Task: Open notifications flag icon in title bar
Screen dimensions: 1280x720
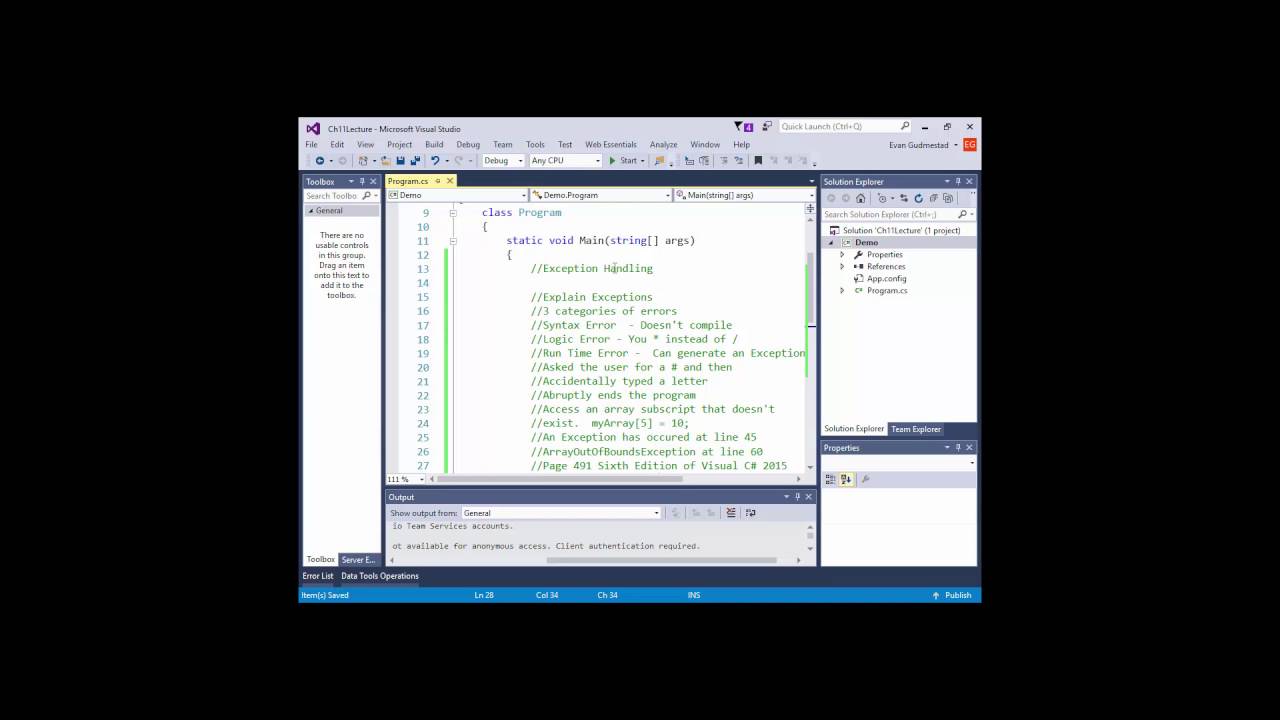Action: coord(744,126)
